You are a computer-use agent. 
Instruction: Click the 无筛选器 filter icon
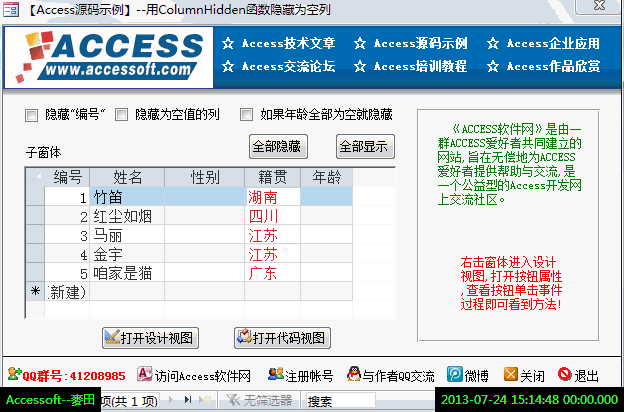coord(233,400)
